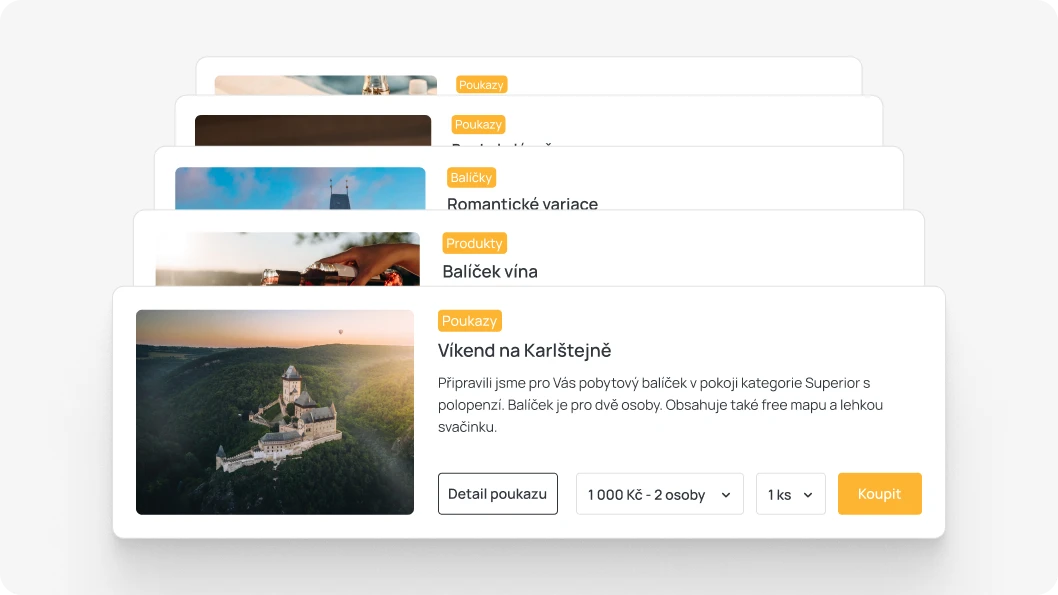Click the dark brown thumbnail on second card
The width and height of the screenshot is (1058, 595).
tap(312, 131)
